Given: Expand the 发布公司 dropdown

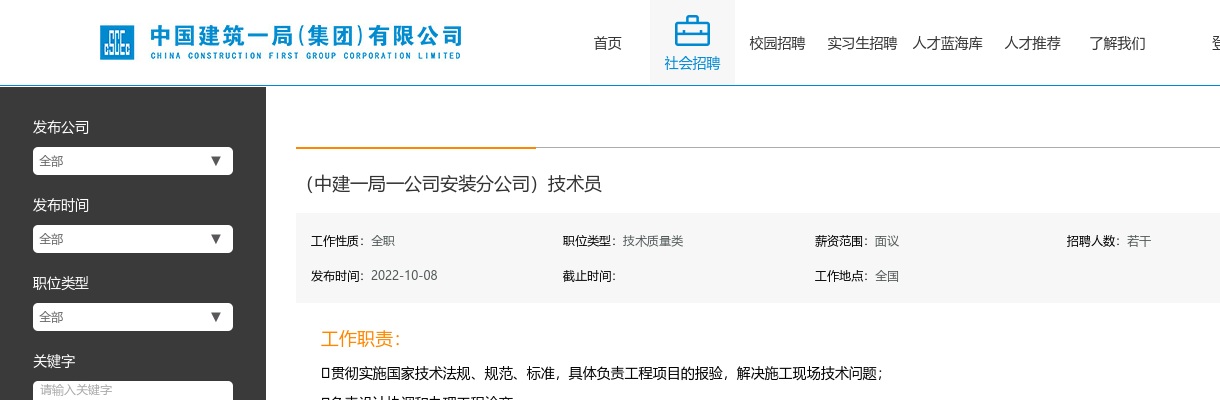Looking at the screenshot, I should pyautogui.click(x=133, y=161).
